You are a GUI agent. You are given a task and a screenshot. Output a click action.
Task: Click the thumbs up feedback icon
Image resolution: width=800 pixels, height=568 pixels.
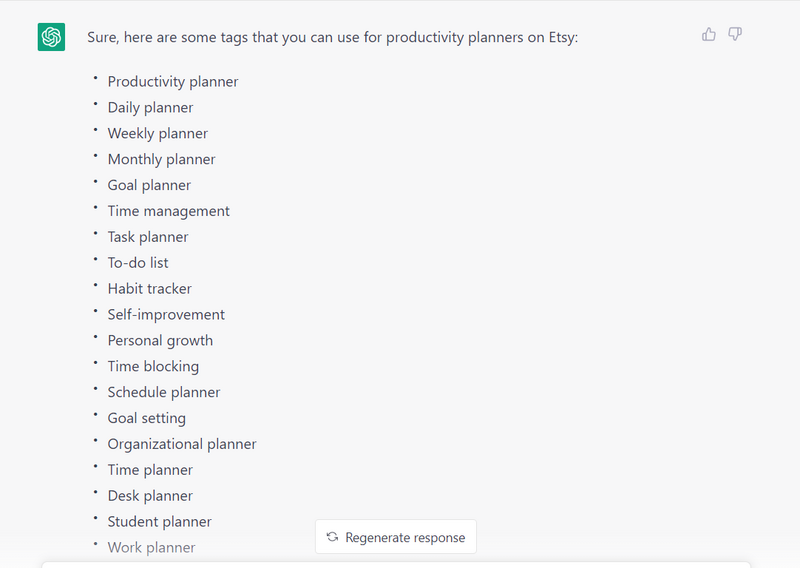click(x=709, y=34)
